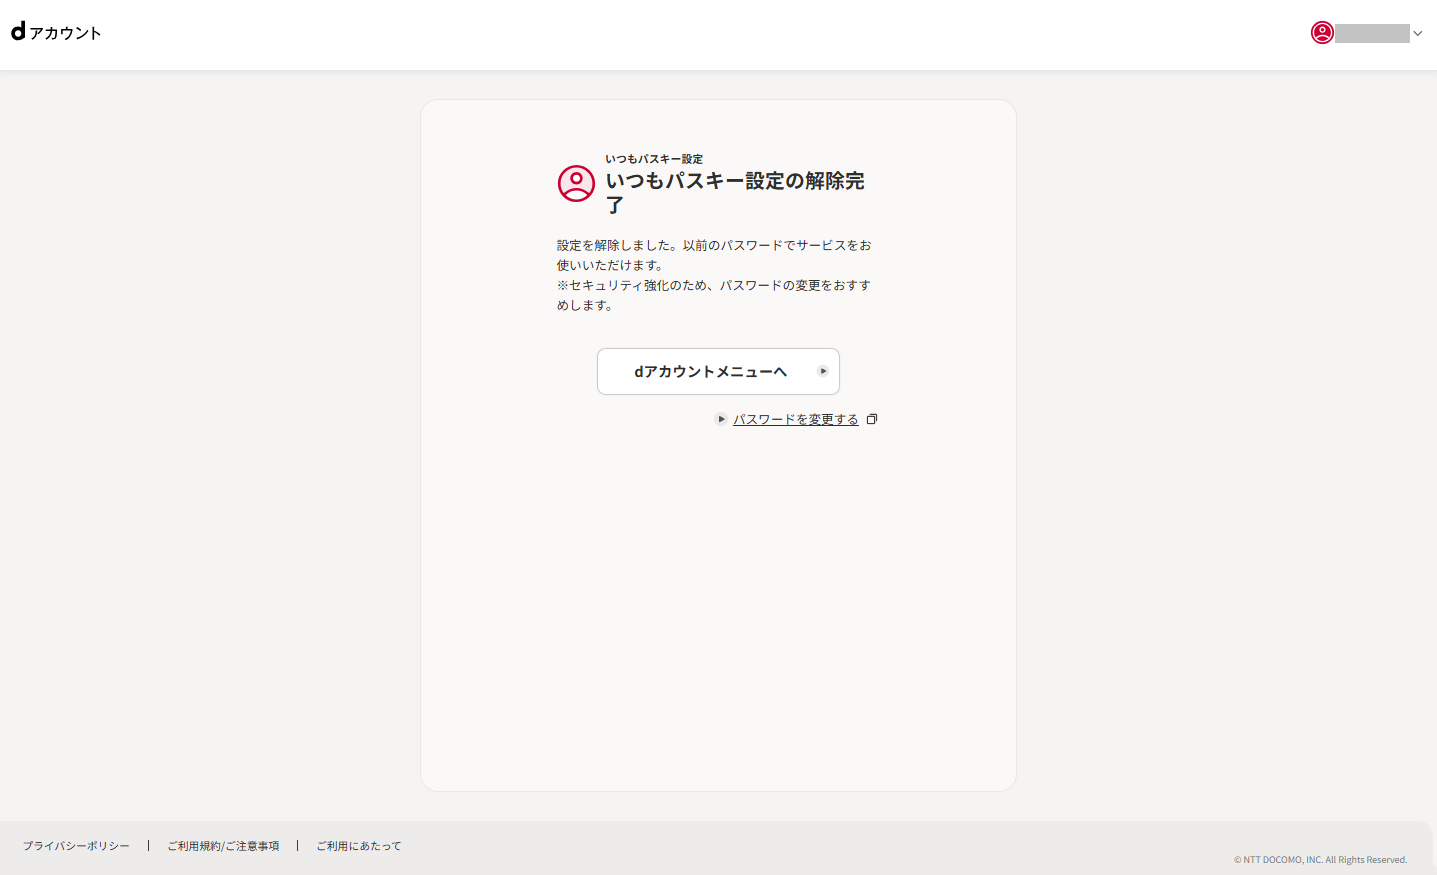Click the dアカウント logo in header
The height and width of the screenshot is (875, 1437).
(x=56, y=32)
